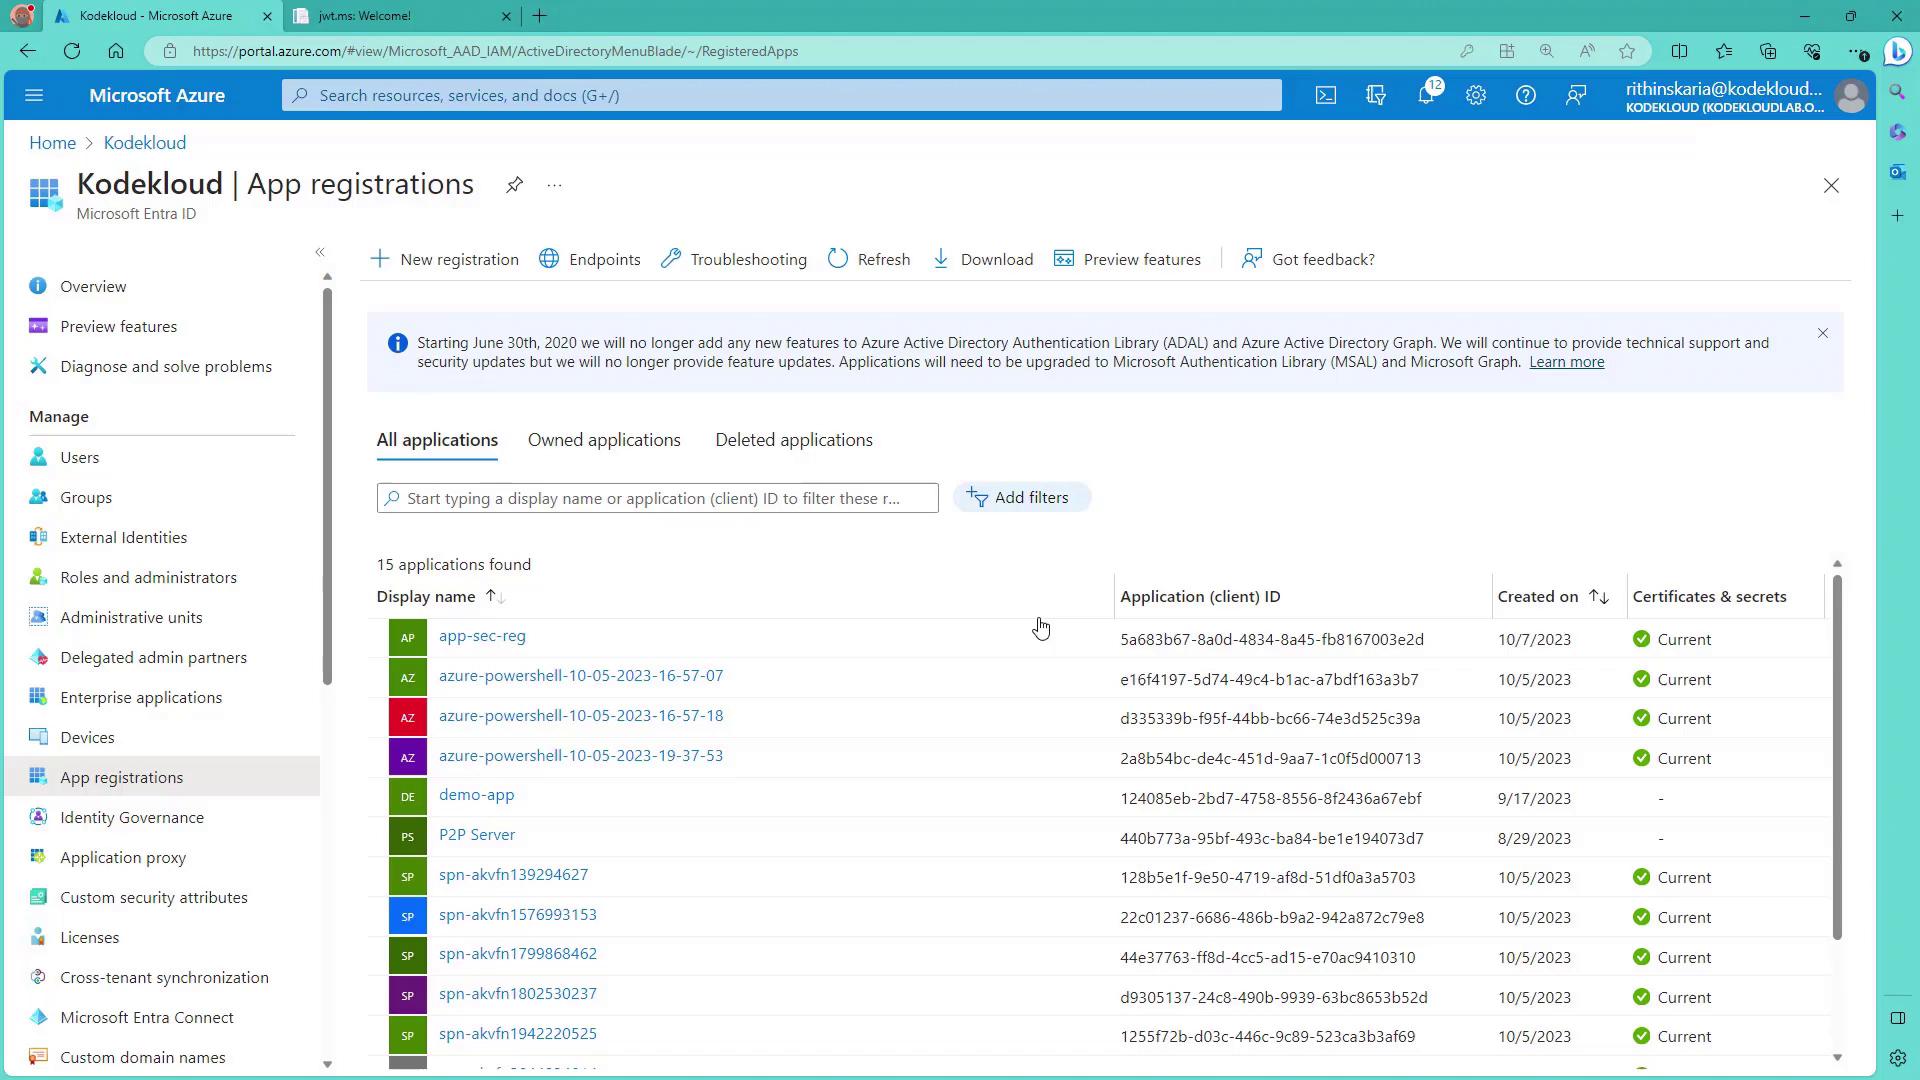Open Azure Cloud Shell icon

click(x=1325, y=95)
